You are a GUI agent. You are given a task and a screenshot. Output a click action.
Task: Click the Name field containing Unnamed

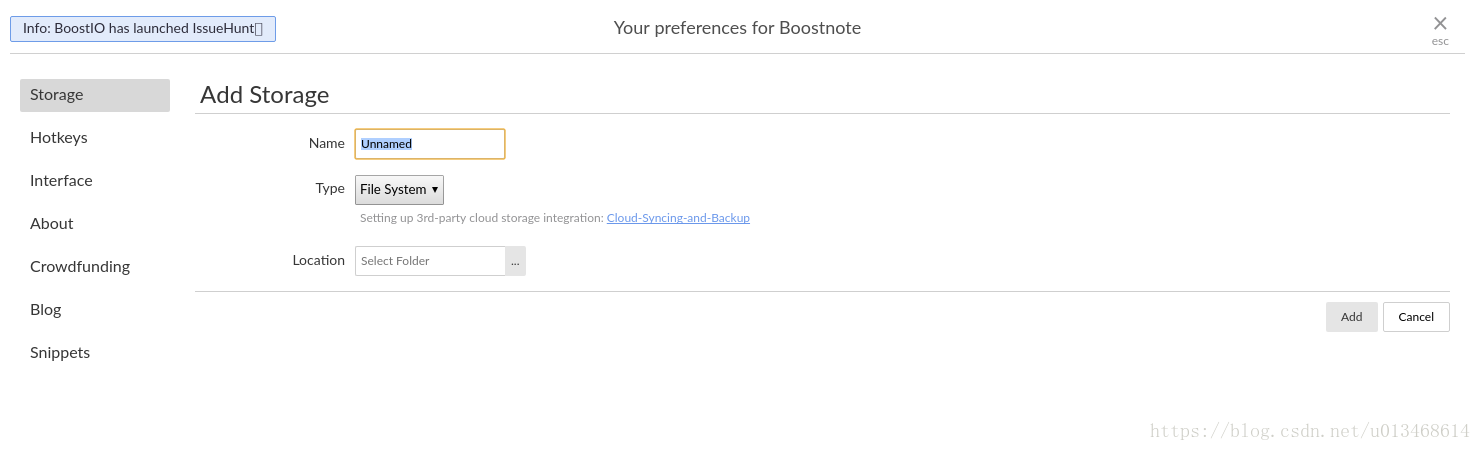[430, 144]
